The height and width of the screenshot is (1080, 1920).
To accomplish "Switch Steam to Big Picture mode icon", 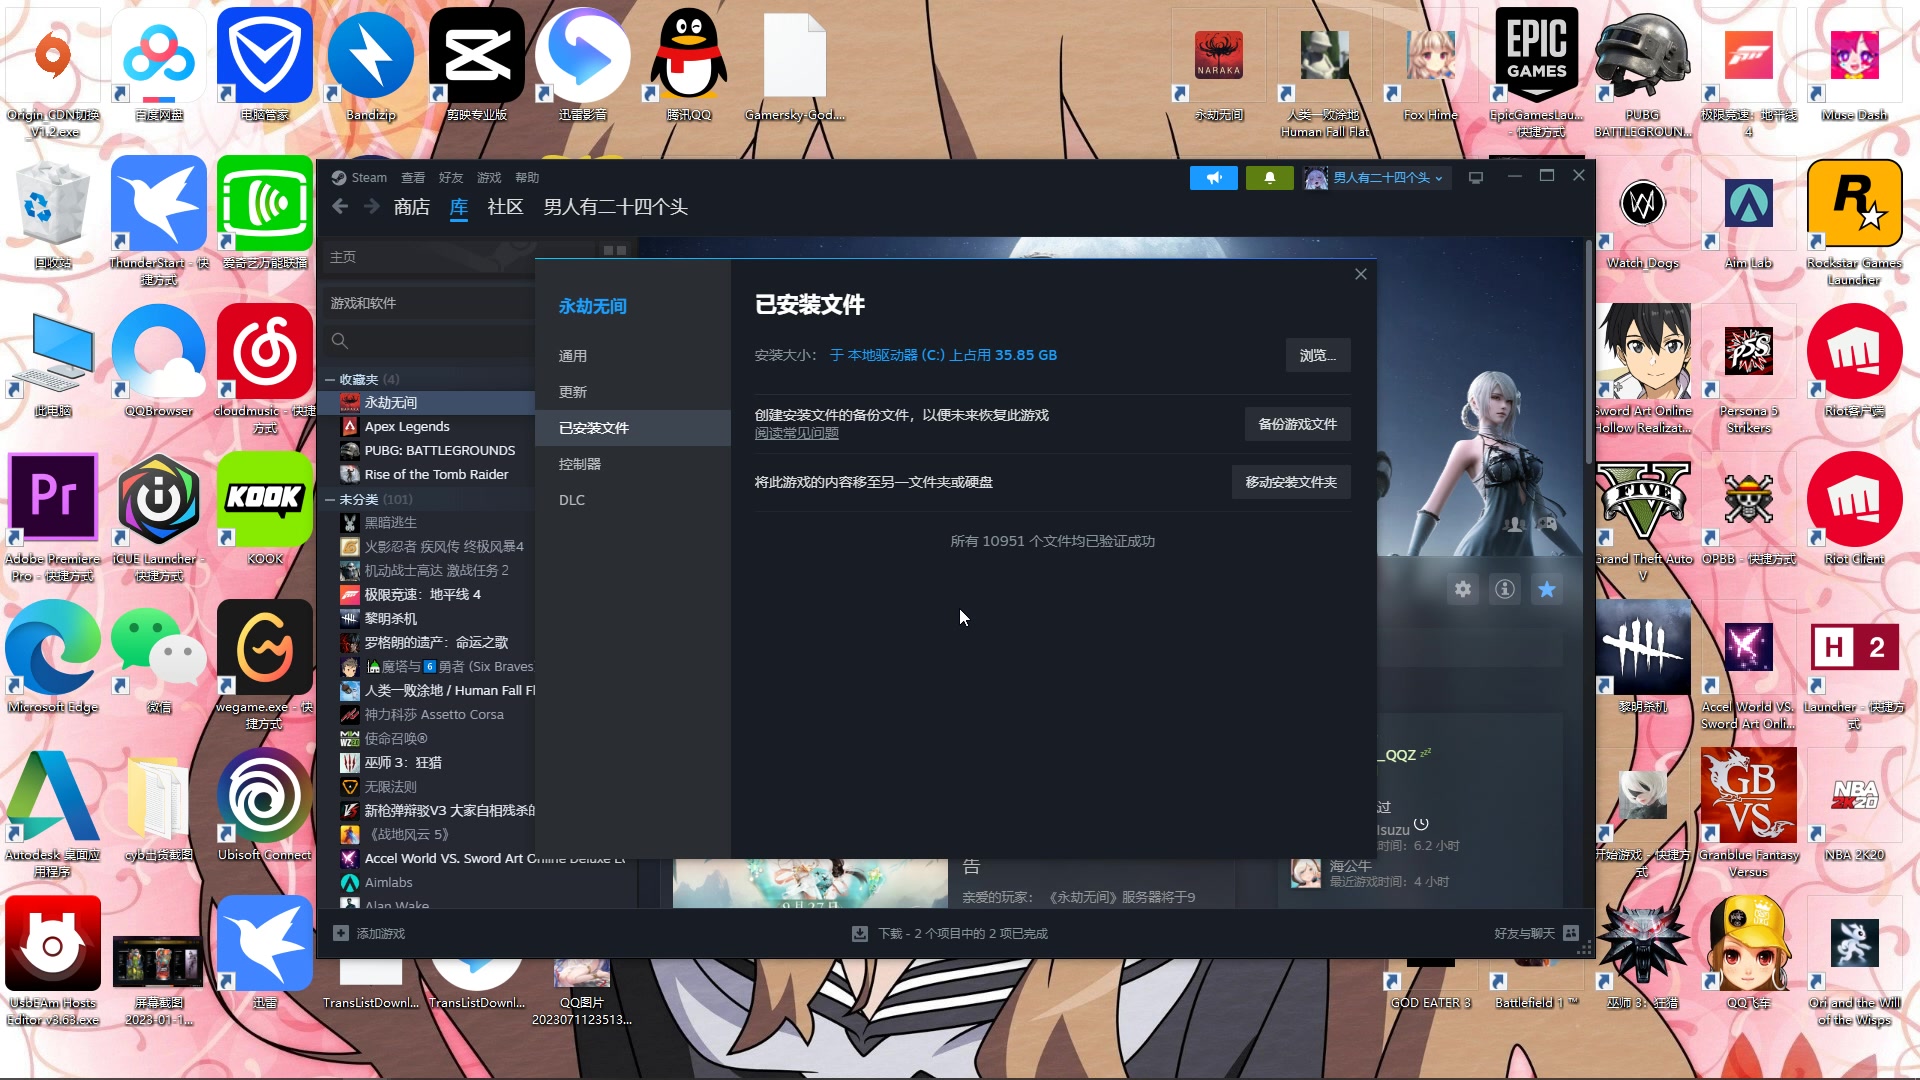I will click(x=1475, y=178).
